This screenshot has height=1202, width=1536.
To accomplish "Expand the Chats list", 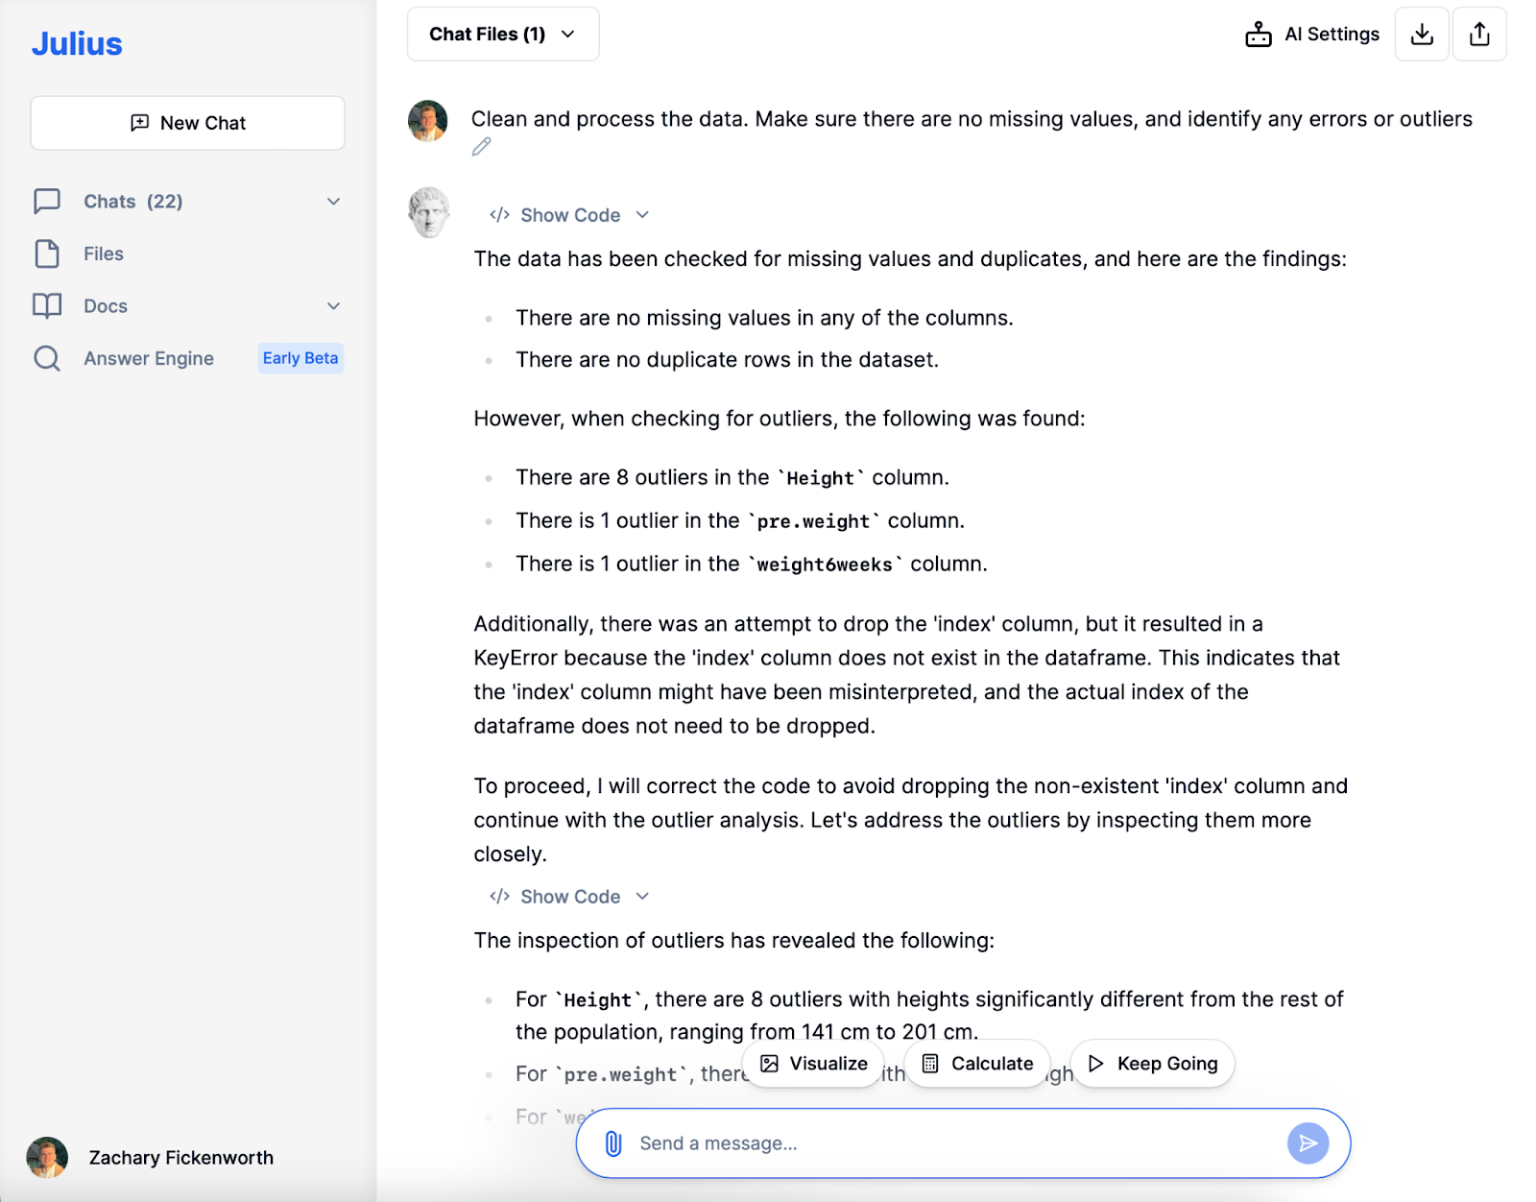I will click(x=333, y=201).
